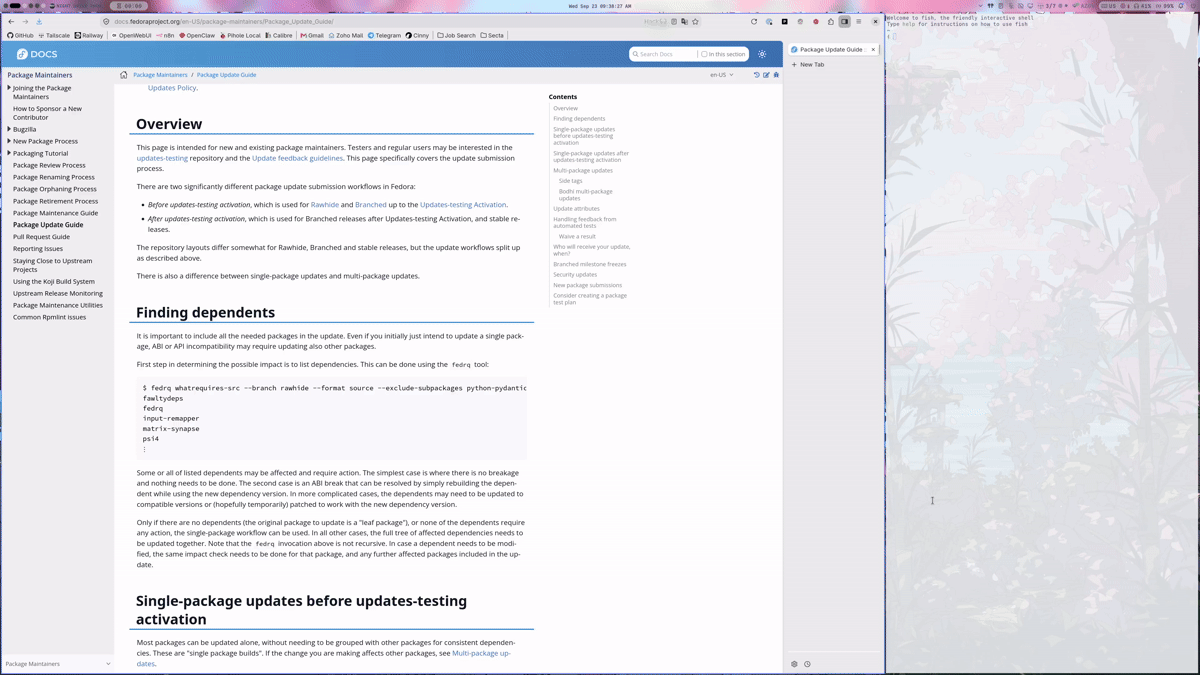The image size is (1200, 675).
Task: Follow the Updates-testing Activation link
Action: click(463, 204)
